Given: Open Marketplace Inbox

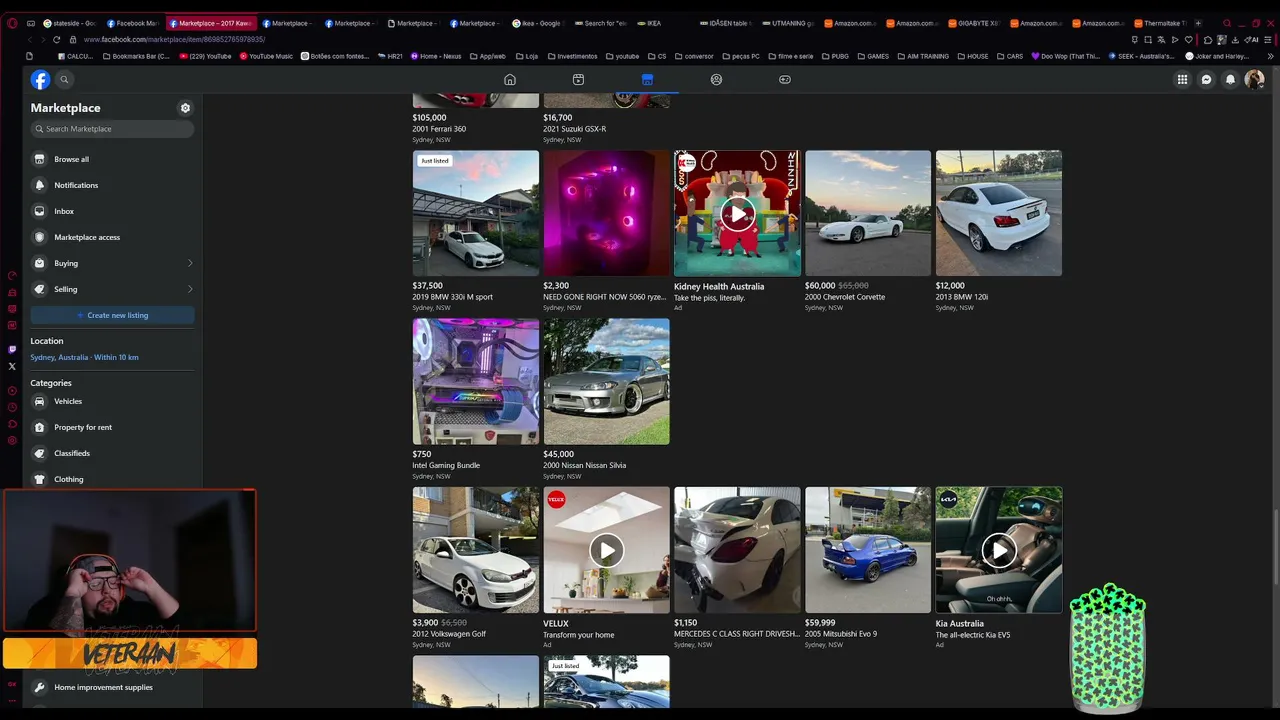Looking at the screenshot, I should click(x=112, y=211).
